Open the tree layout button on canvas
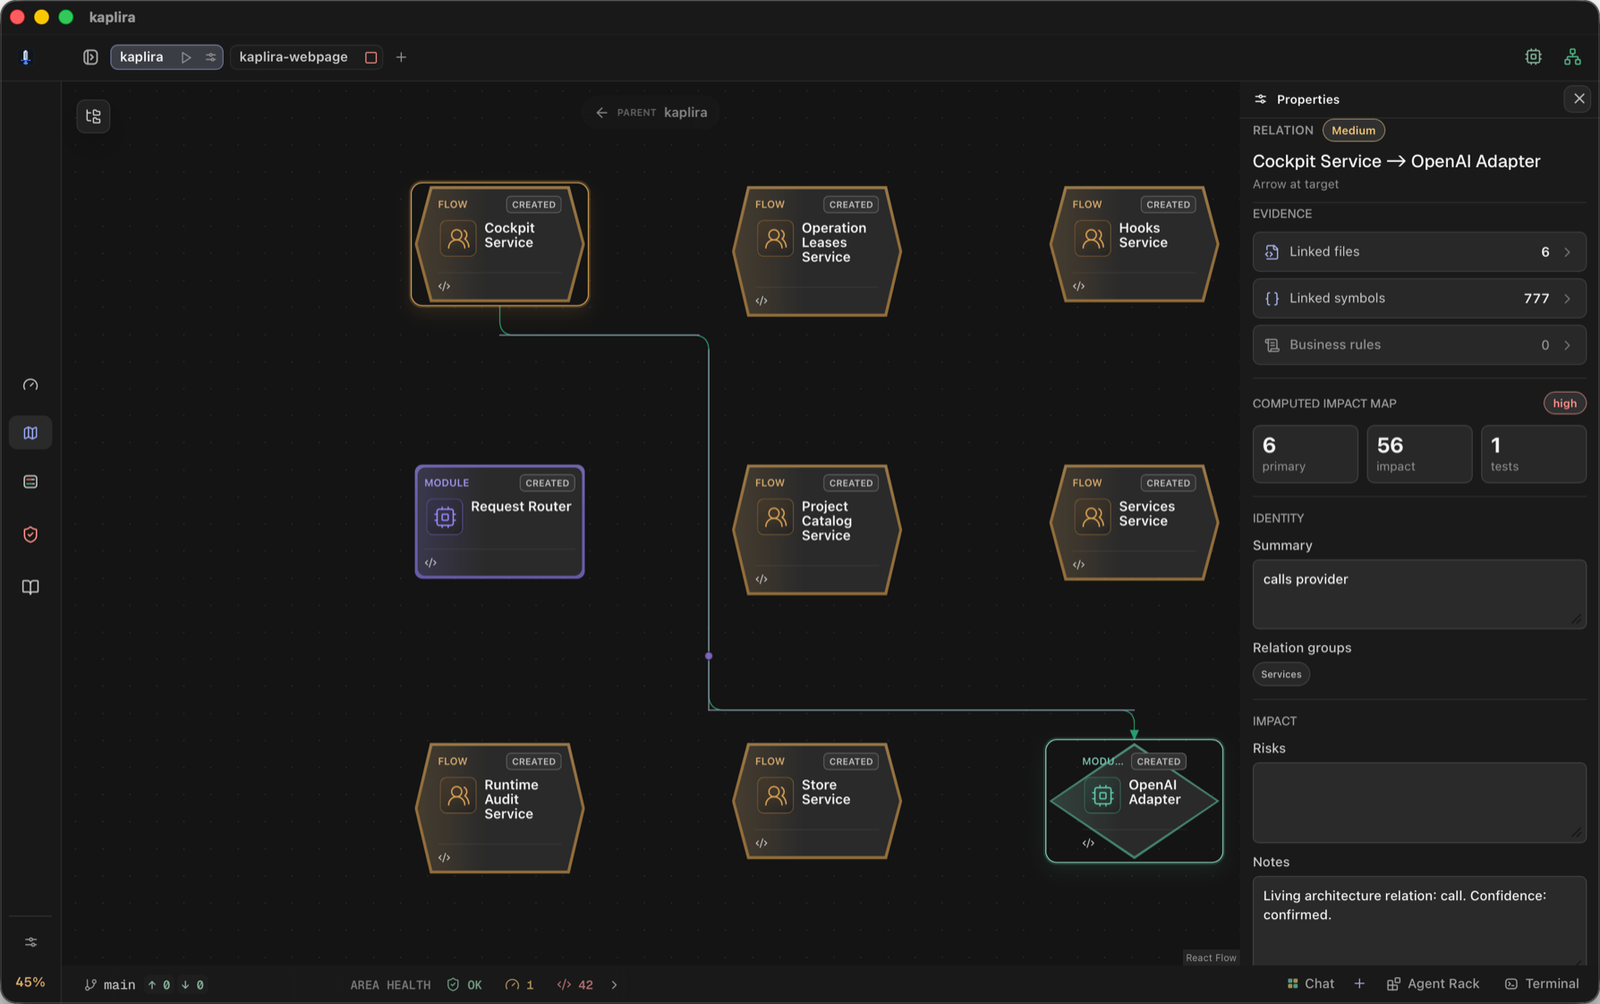The height and width of the screenshot is (1004, 1600). (93, 116)
